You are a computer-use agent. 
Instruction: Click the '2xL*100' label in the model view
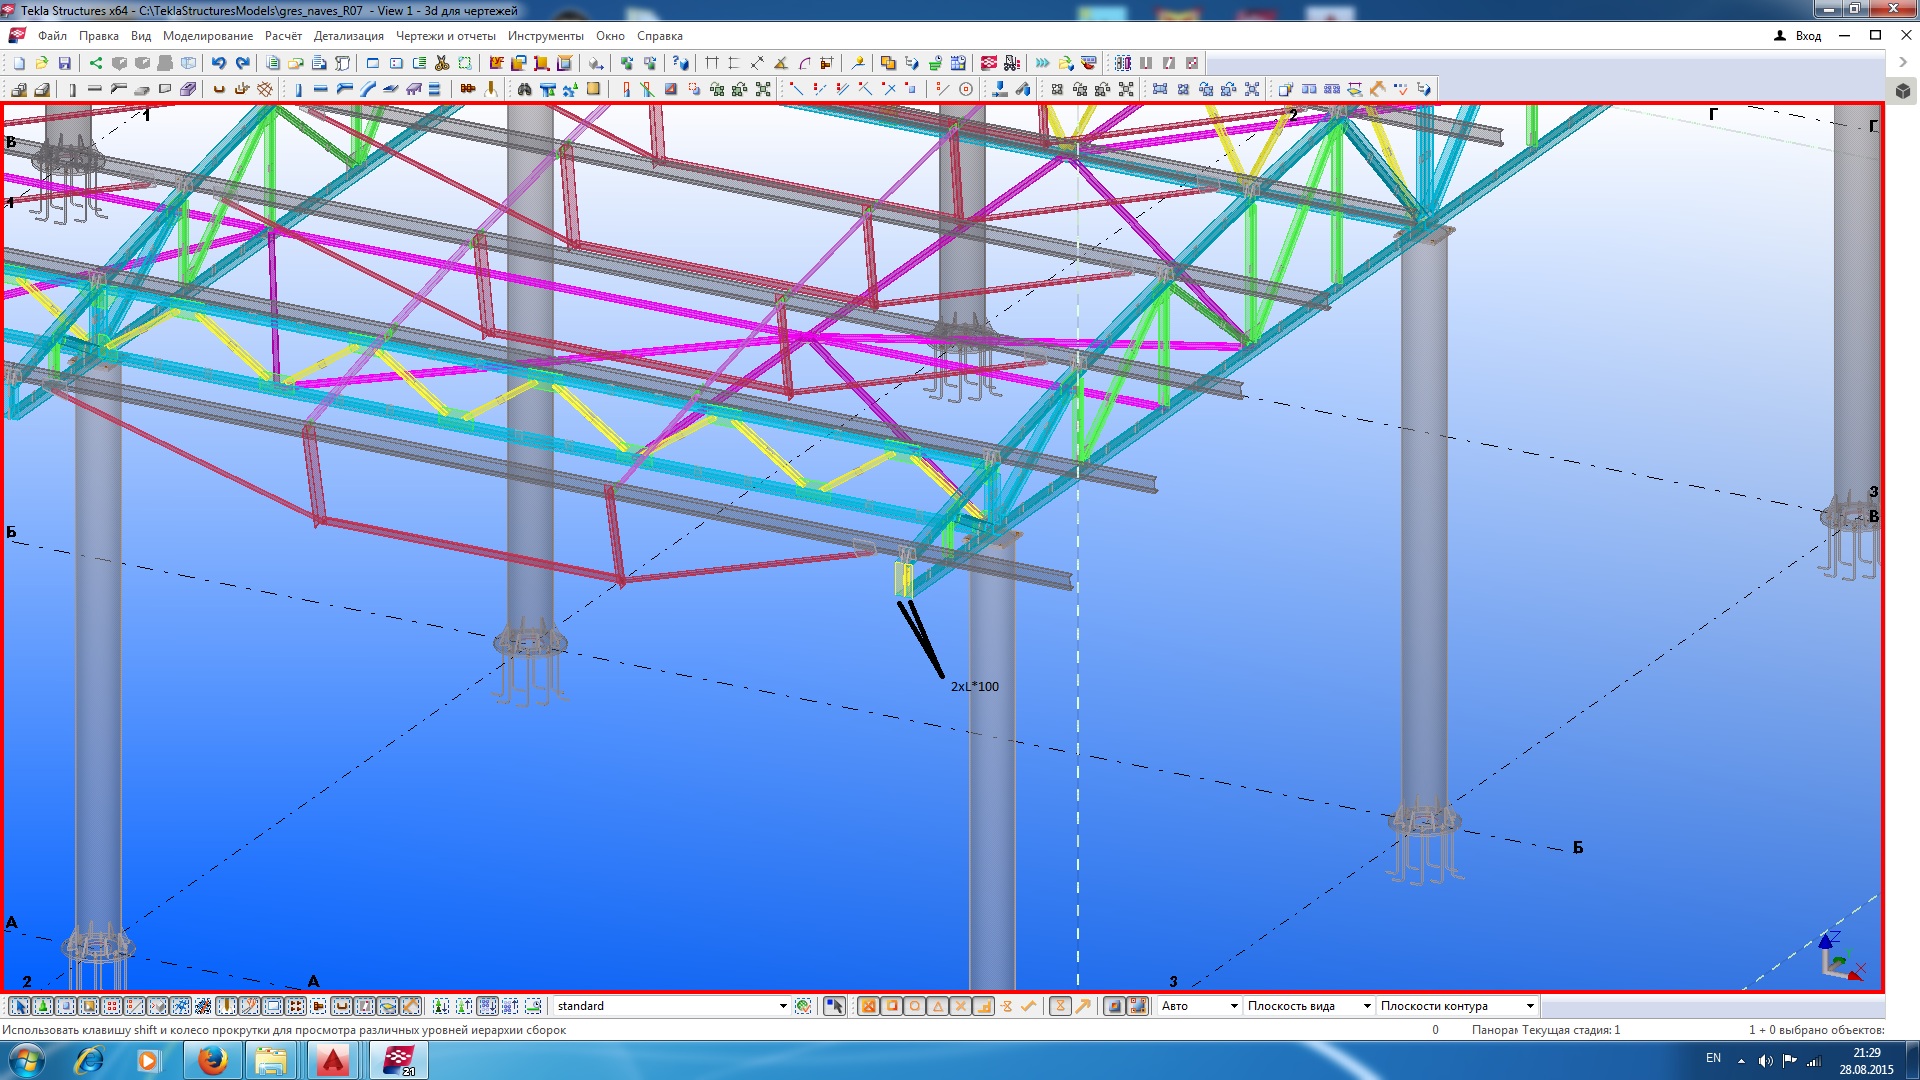pos(974,687)
